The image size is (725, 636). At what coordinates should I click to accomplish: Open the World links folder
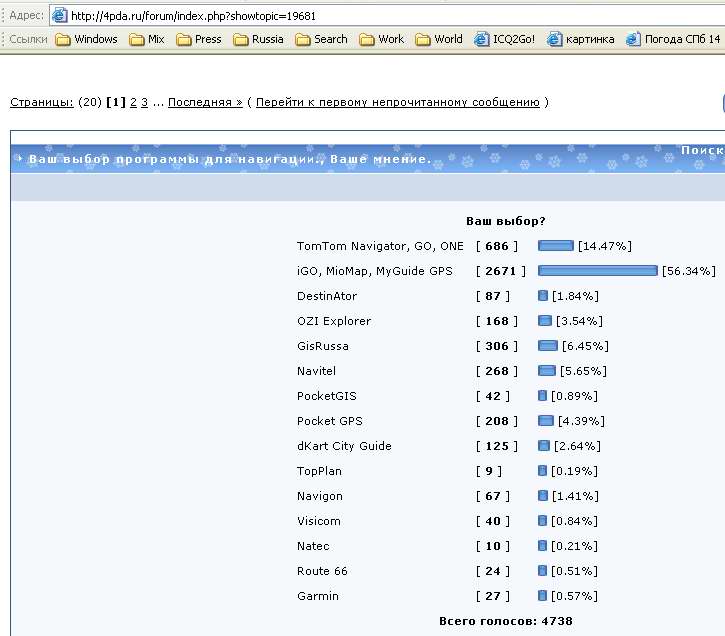[439, 39]
